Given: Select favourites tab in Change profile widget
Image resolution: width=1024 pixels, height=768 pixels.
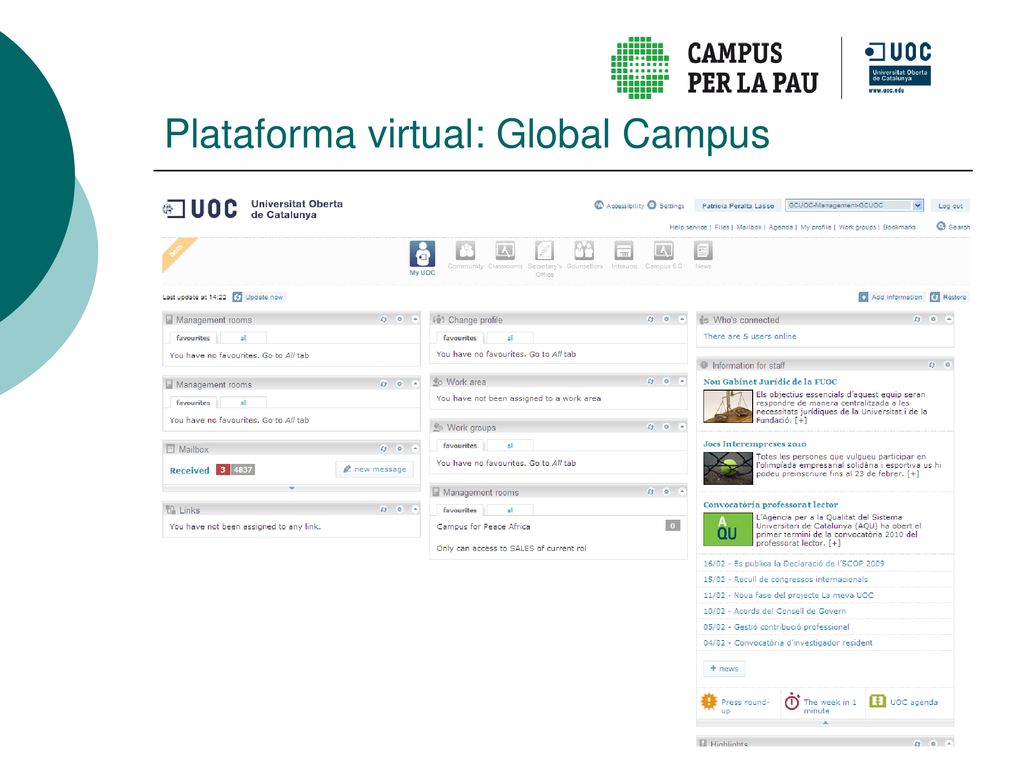Looking at the screenshot, I should (x=460, y=338).
